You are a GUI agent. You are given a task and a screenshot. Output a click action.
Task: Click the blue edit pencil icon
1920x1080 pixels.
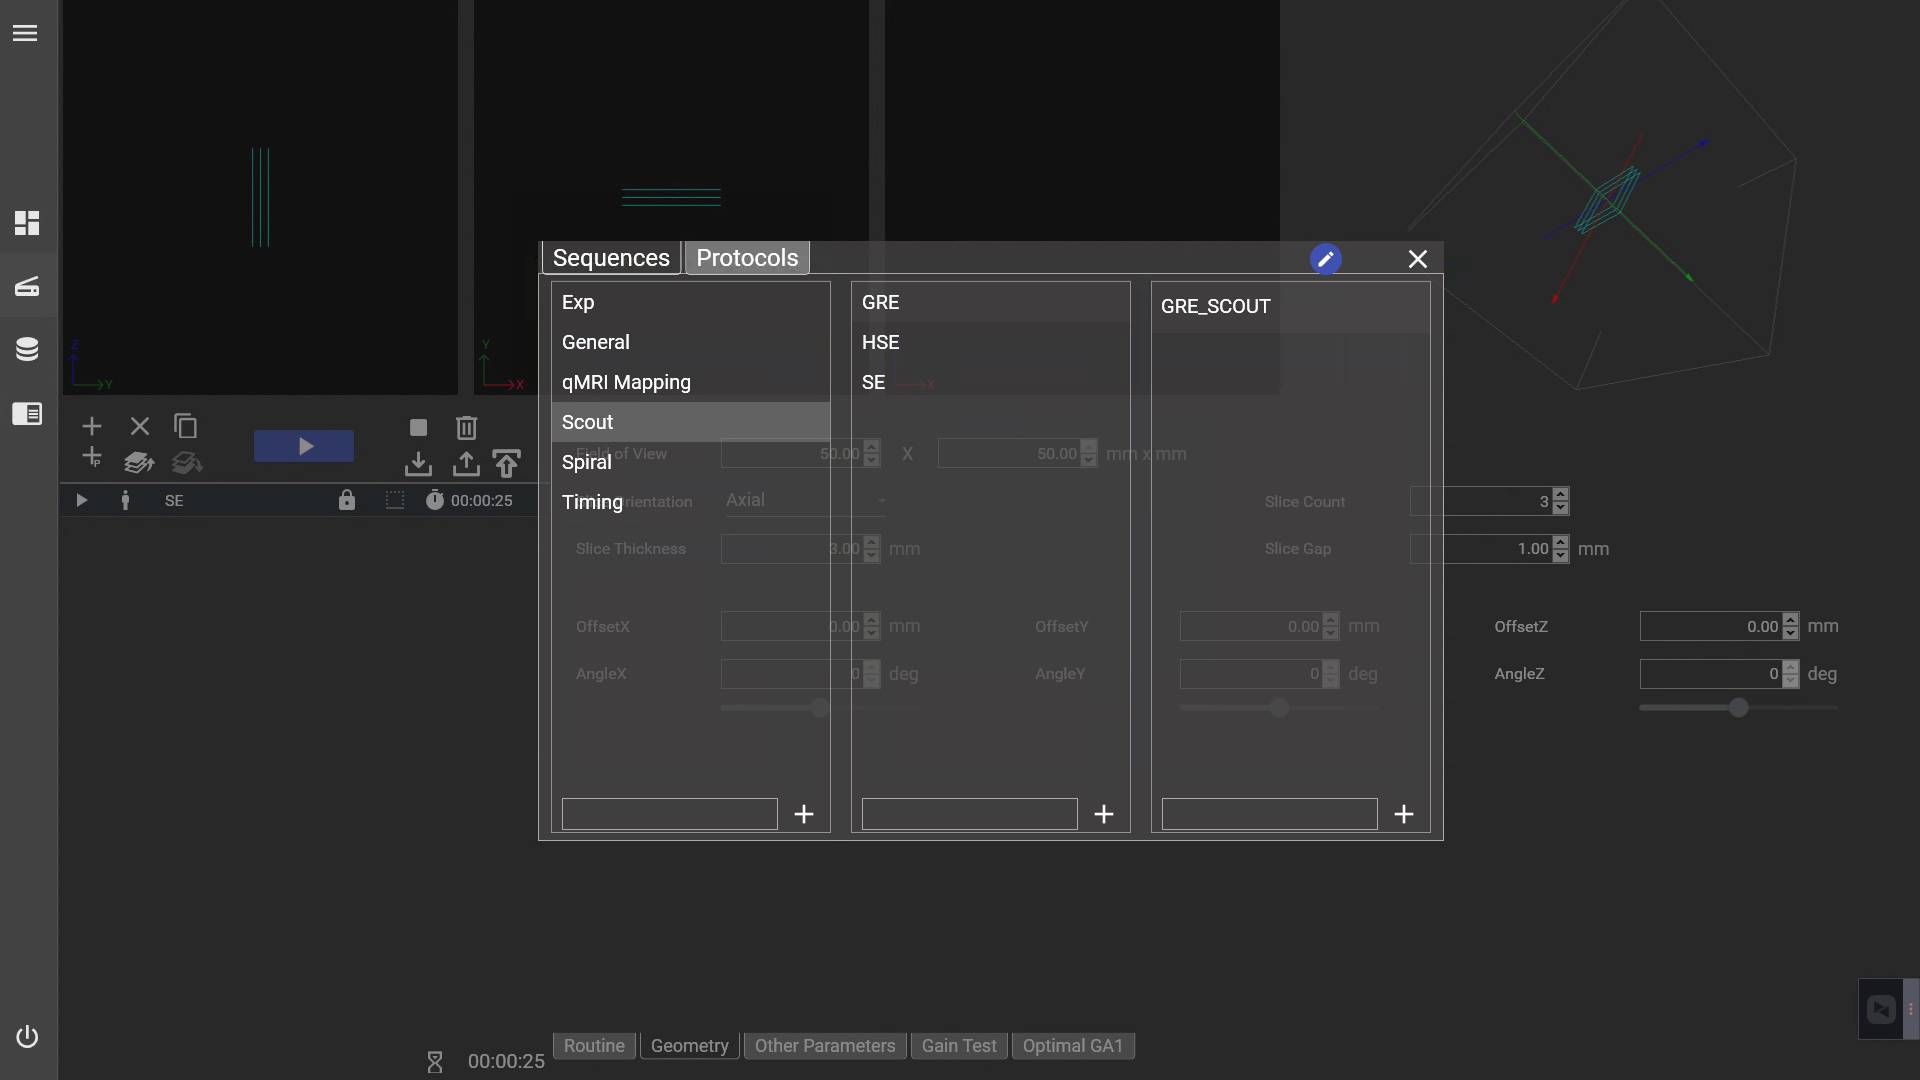tap(1325, 259)
